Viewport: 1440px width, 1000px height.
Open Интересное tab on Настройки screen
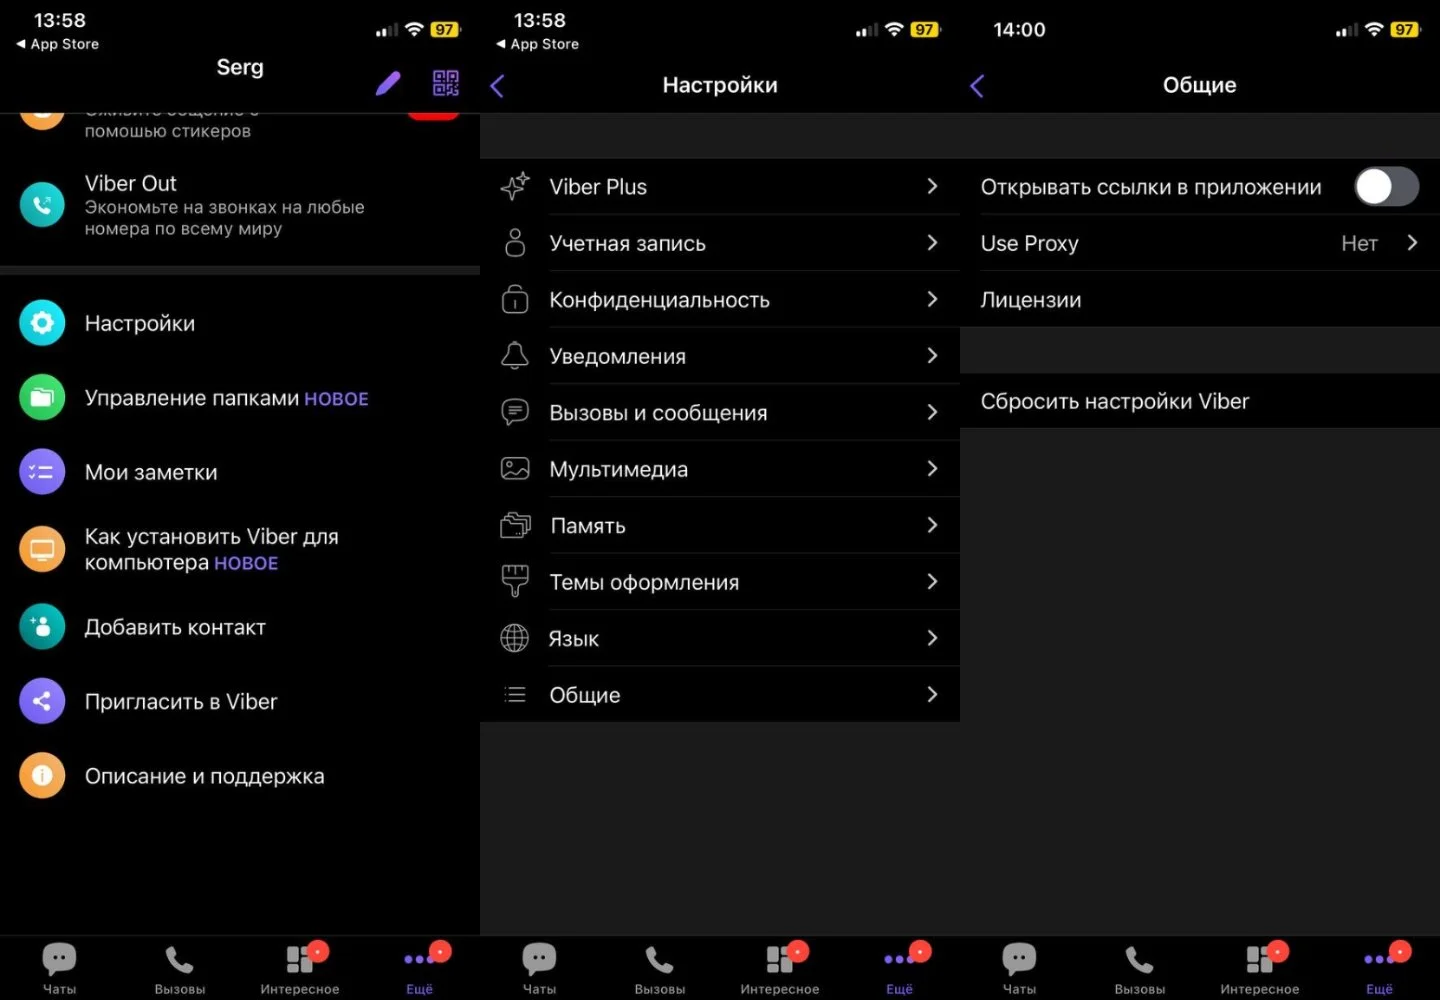780,968
